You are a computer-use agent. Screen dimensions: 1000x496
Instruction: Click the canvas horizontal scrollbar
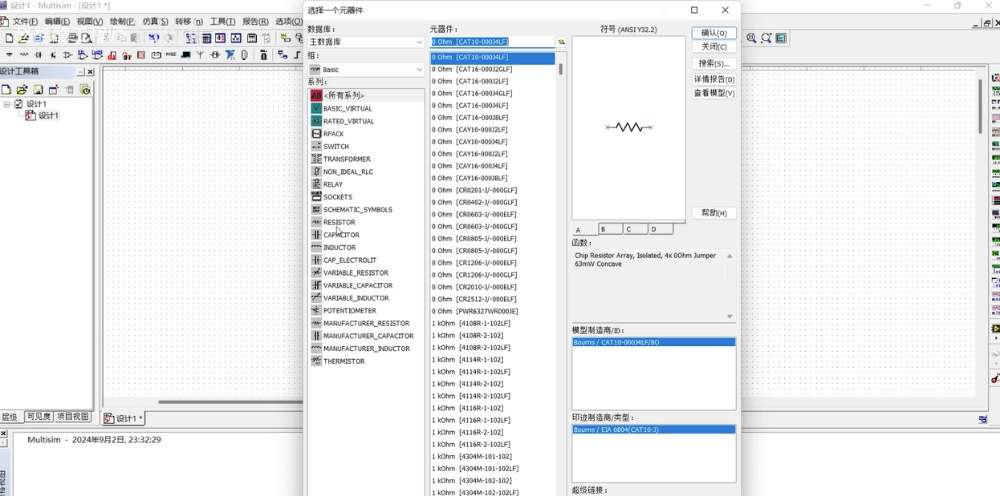(x=230, y=402)
